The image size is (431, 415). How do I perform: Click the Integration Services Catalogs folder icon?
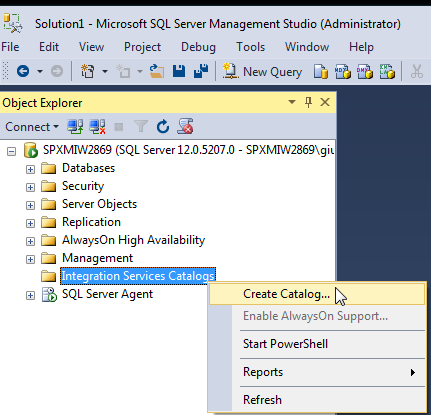click(x=49, y=276)
